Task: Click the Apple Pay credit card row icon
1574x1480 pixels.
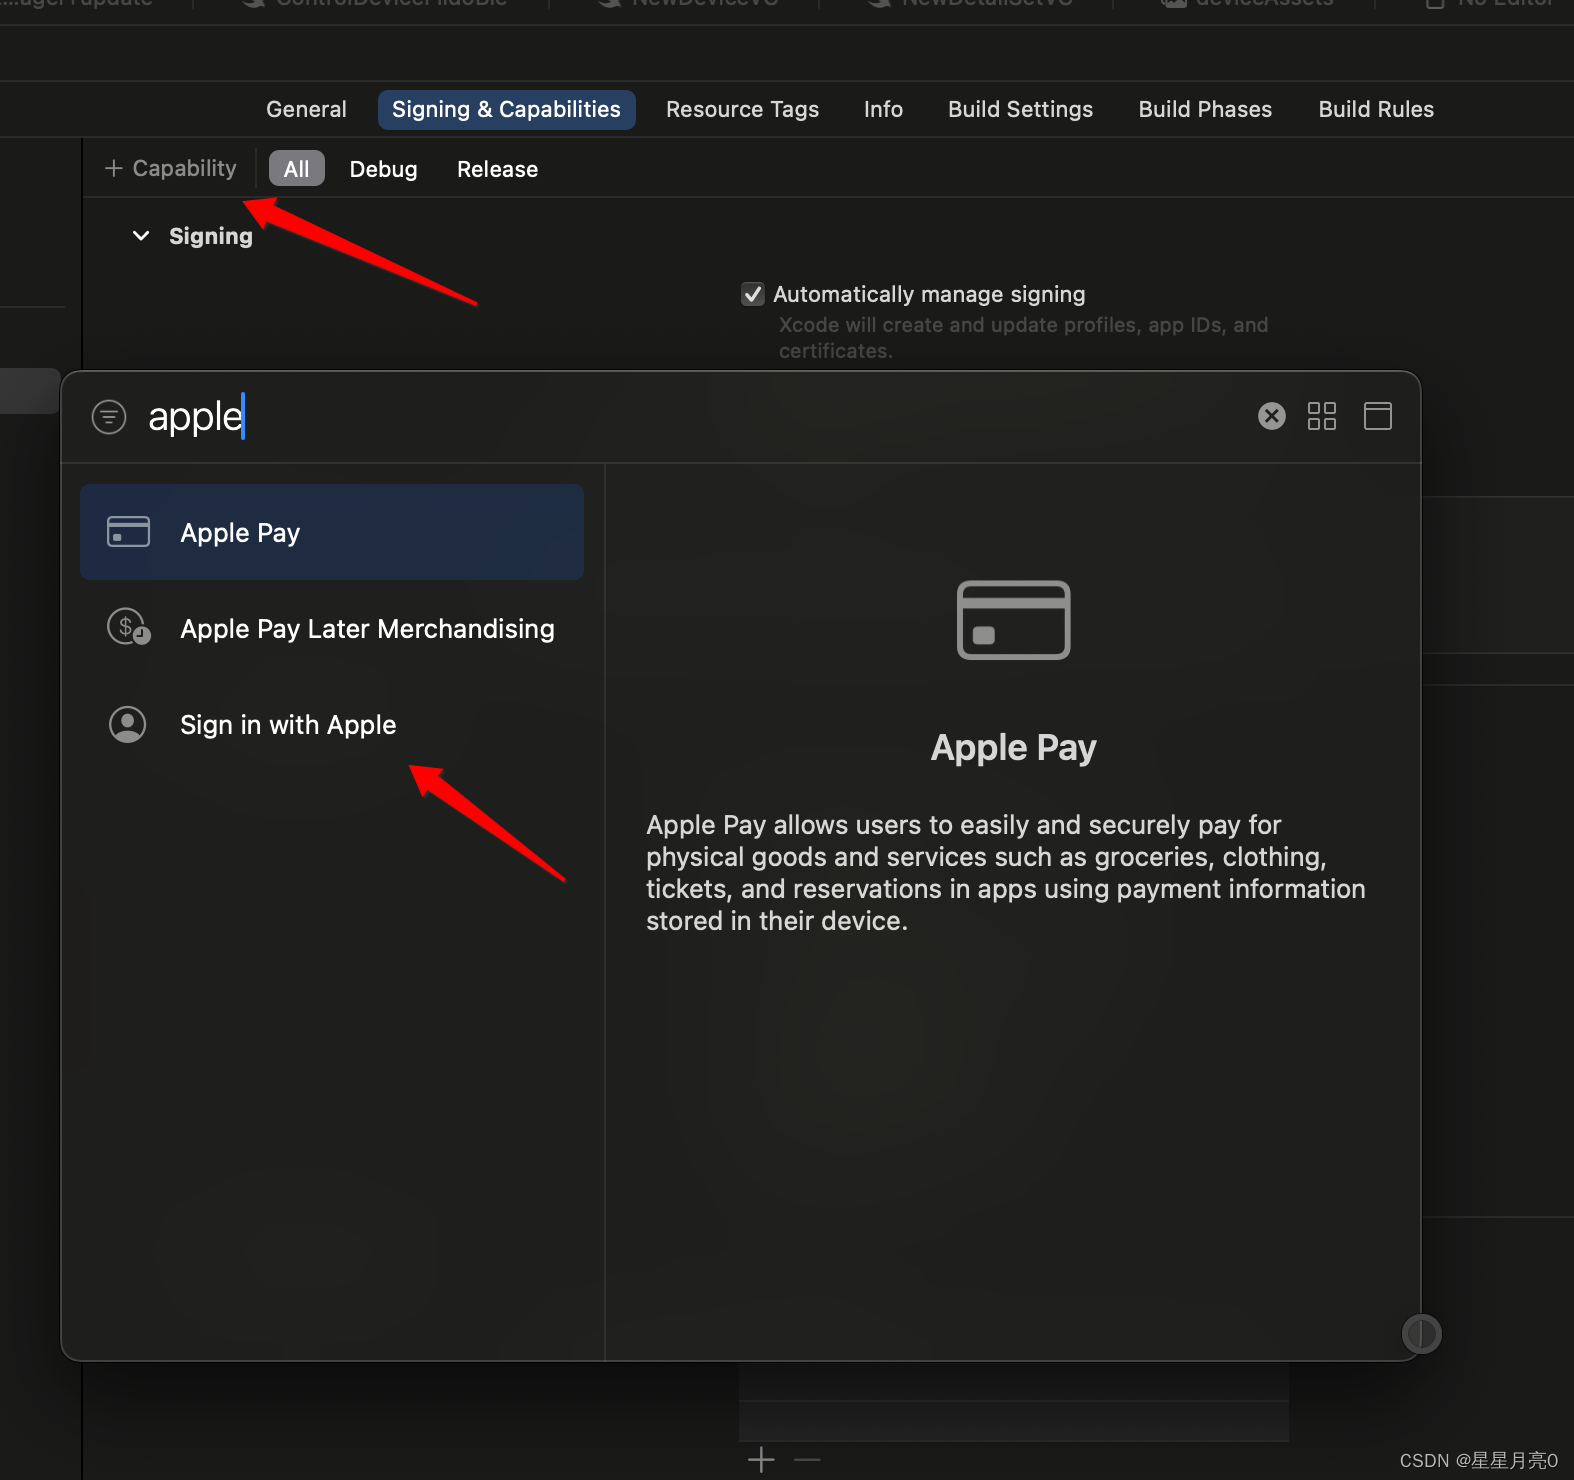Action: [128, 532]
